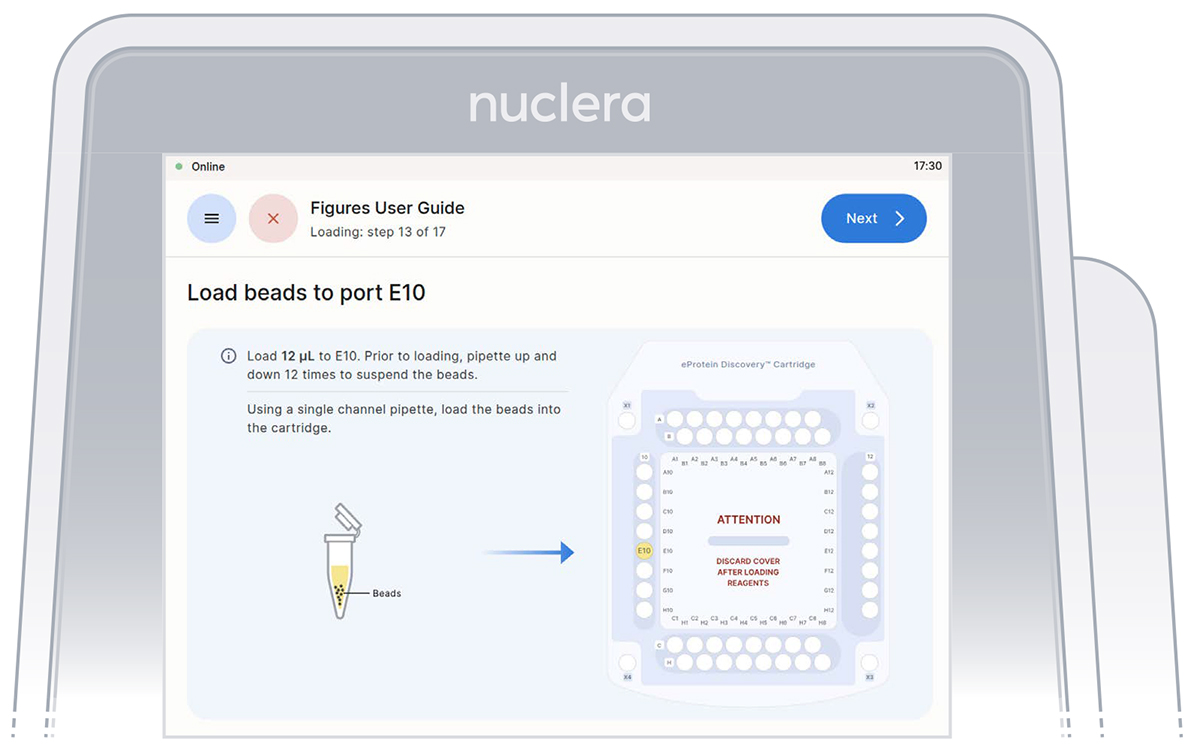The height and width of the screenshot is (755, 1200).
Task: Click the blue arrow pointing to cartridge
Action: point(529,552)
